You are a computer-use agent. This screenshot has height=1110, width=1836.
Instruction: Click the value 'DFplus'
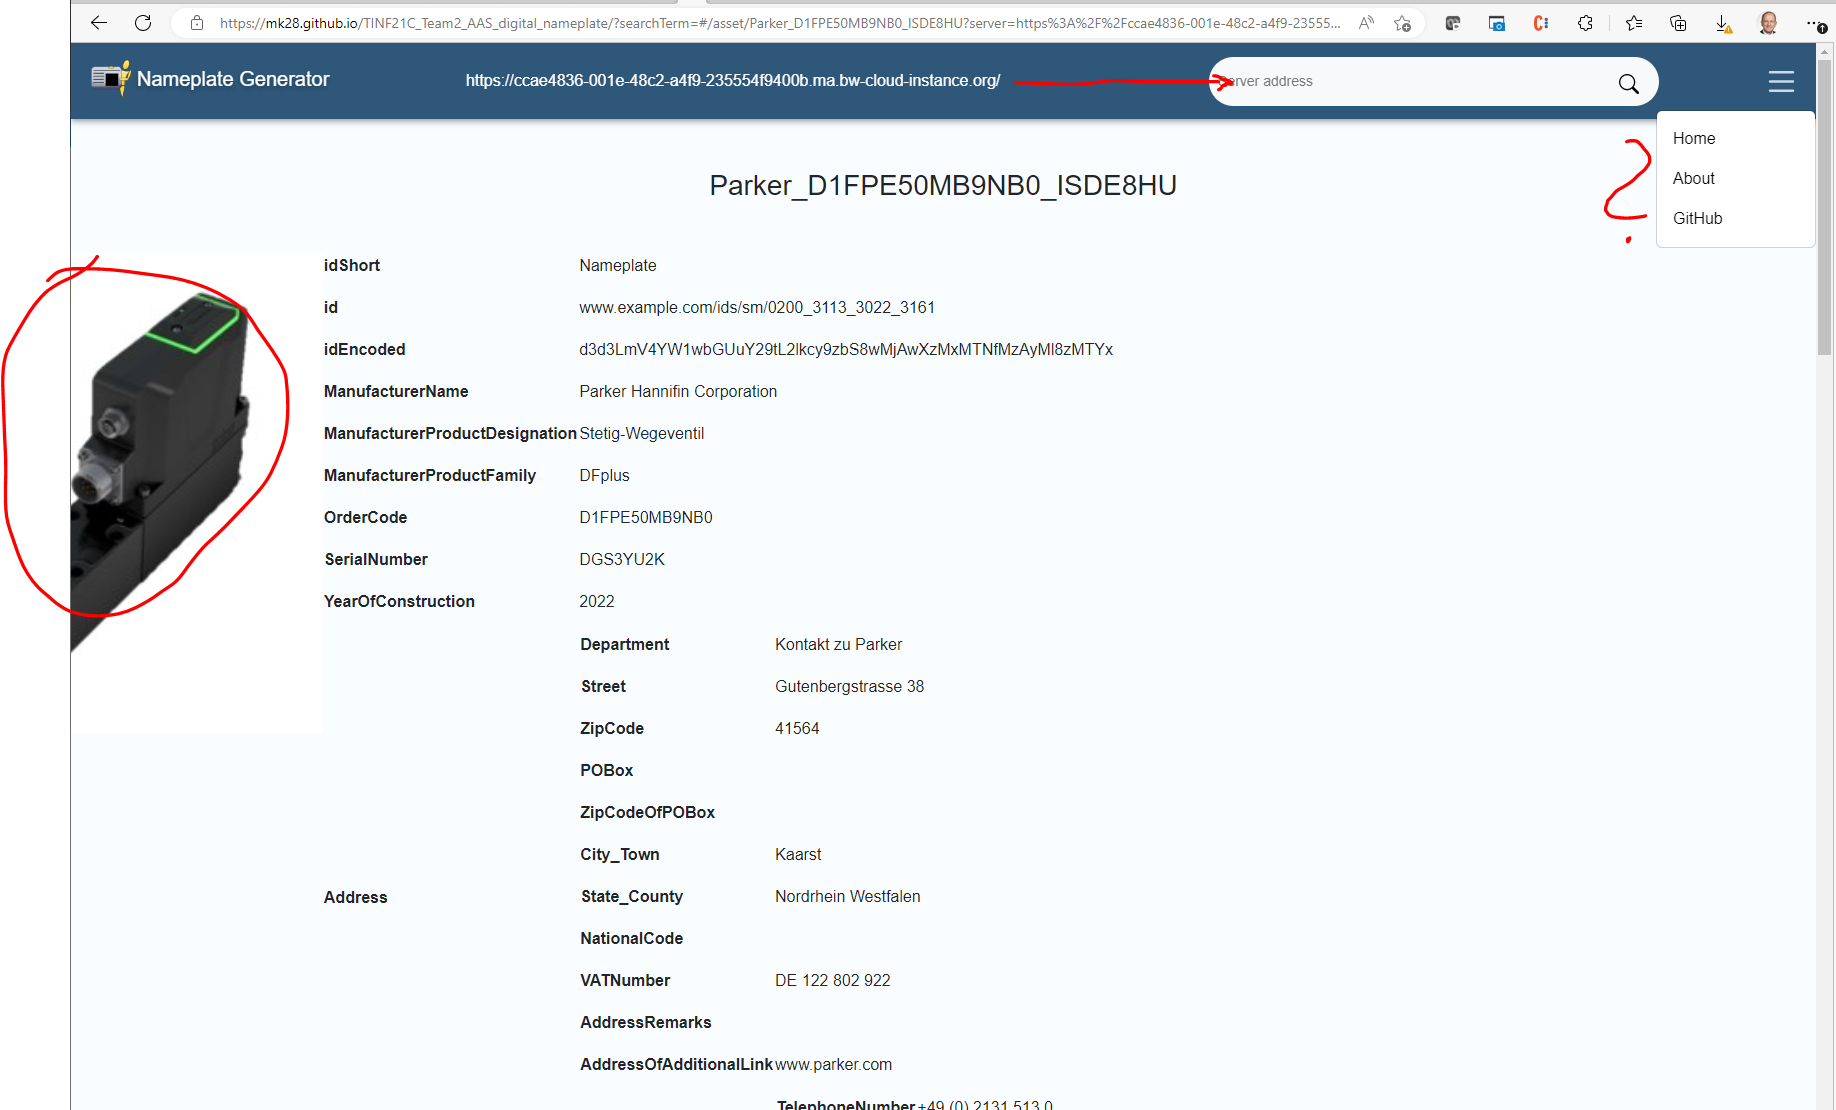604,475
